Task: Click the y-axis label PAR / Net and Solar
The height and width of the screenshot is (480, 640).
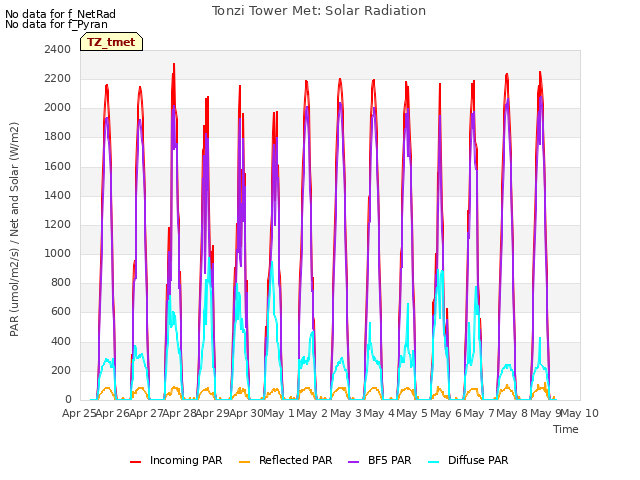Action: tap(14, 229)
